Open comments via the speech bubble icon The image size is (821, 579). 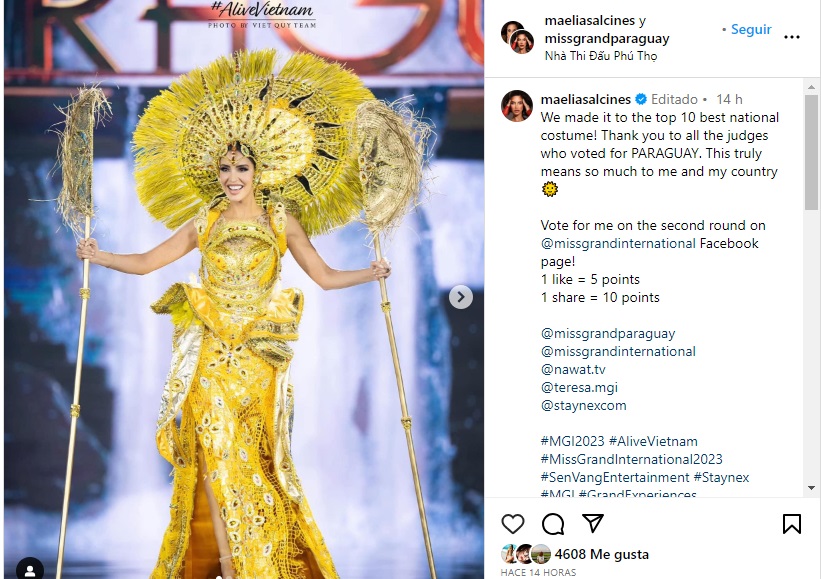553,524
